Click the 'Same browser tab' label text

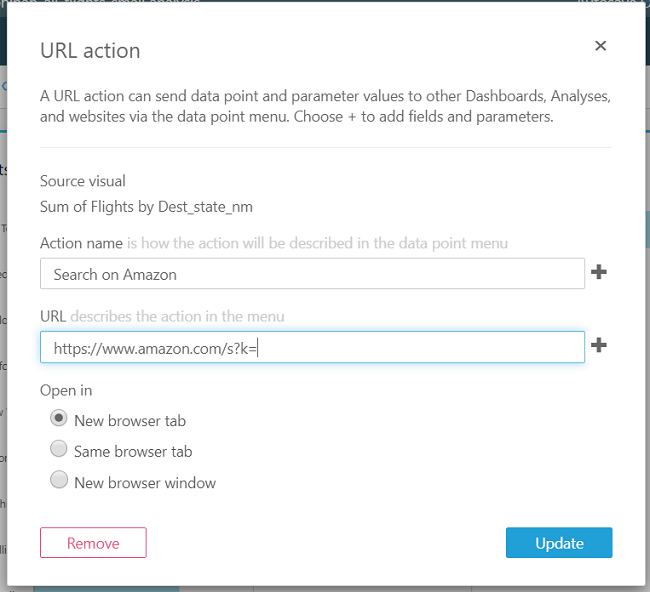pyautogui.click(x=133, y=452)
